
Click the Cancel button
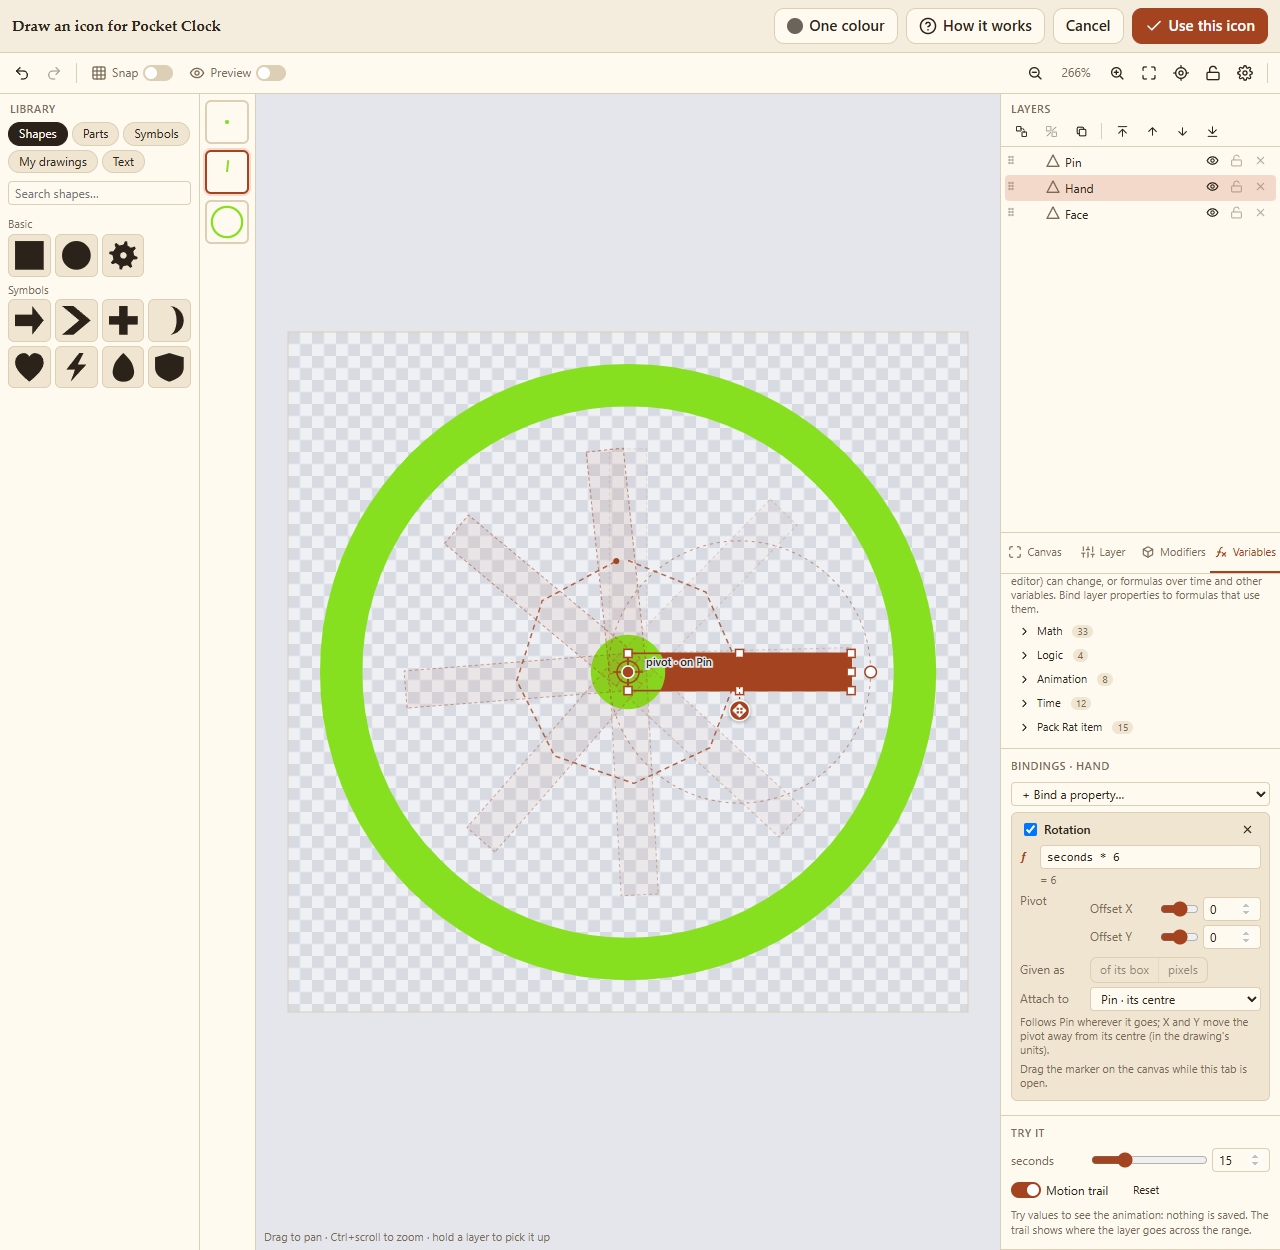(1088, 26)
